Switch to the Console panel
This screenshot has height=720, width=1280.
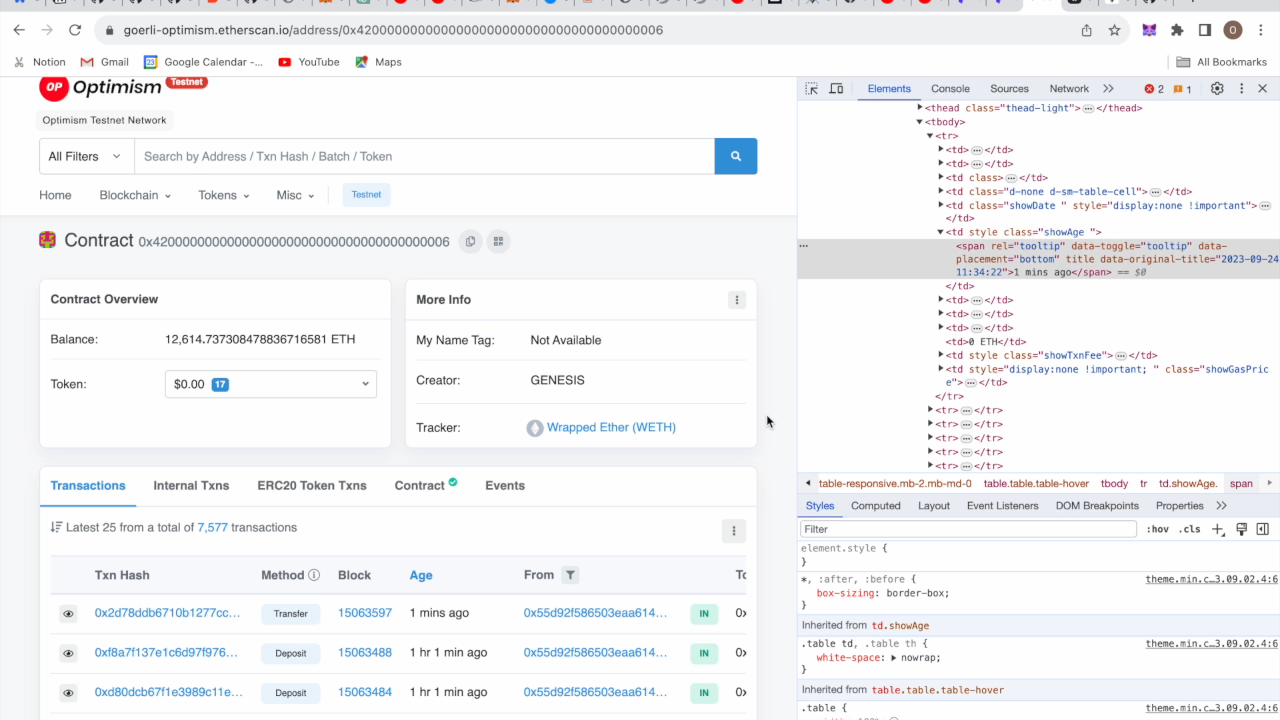950,89
